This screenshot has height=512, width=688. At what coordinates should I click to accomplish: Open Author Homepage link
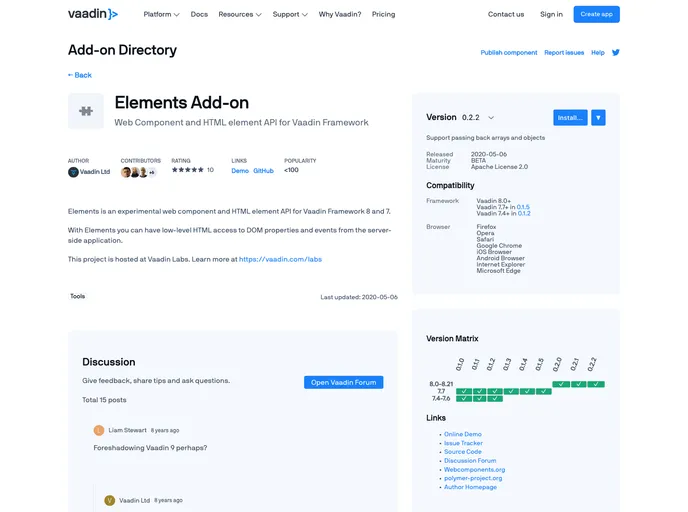470,487
